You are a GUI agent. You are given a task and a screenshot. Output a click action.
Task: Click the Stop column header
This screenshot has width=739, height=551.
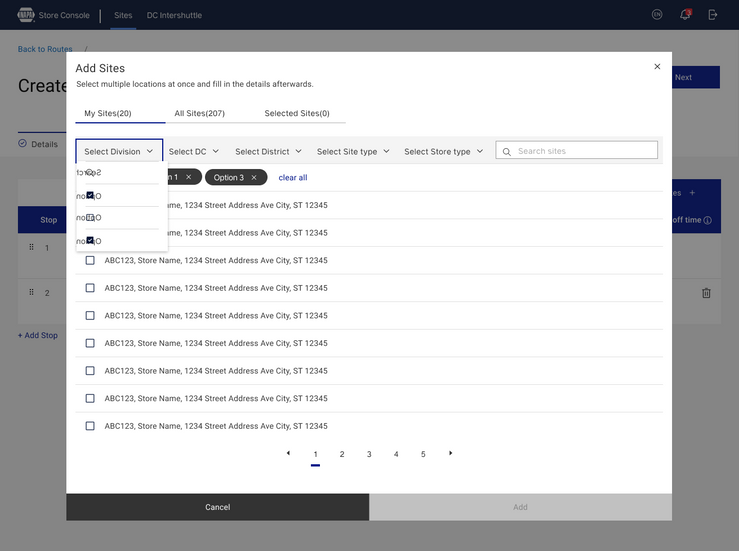tap(49, 220)
